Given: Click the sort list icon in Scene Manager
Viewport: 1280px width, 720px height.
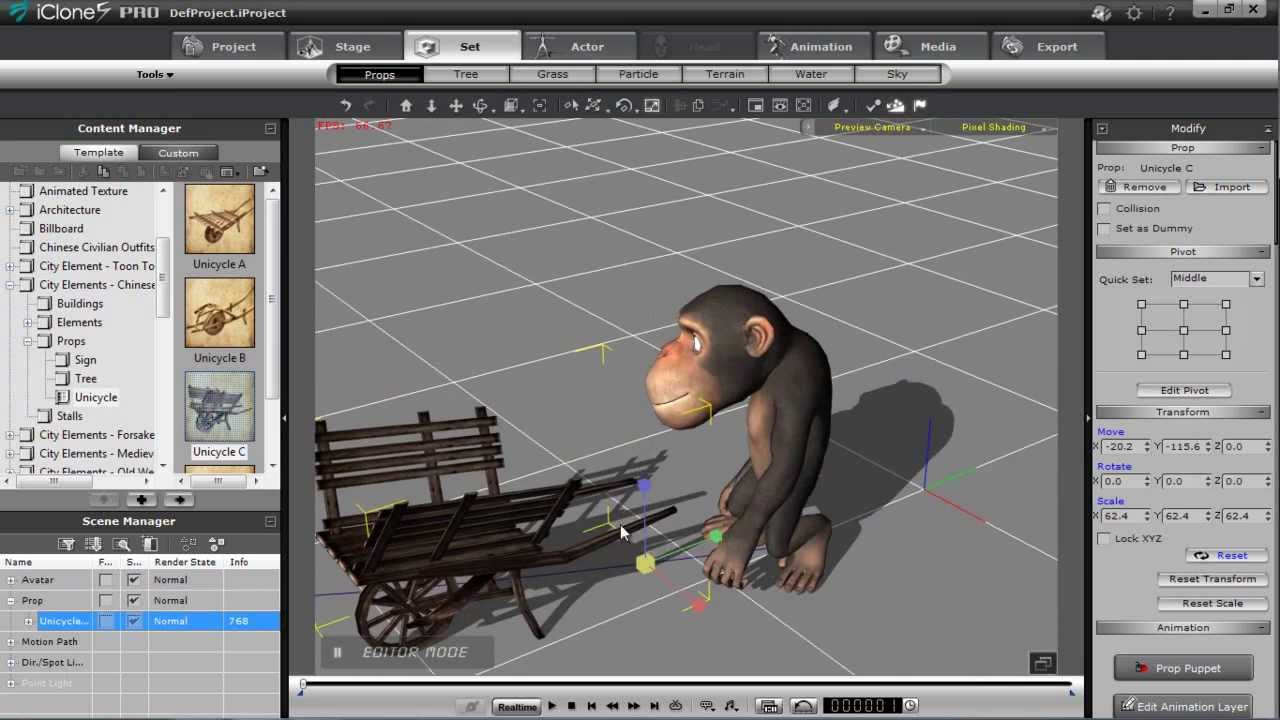Looking at the screenshot, I should click(x=94, y=544).
